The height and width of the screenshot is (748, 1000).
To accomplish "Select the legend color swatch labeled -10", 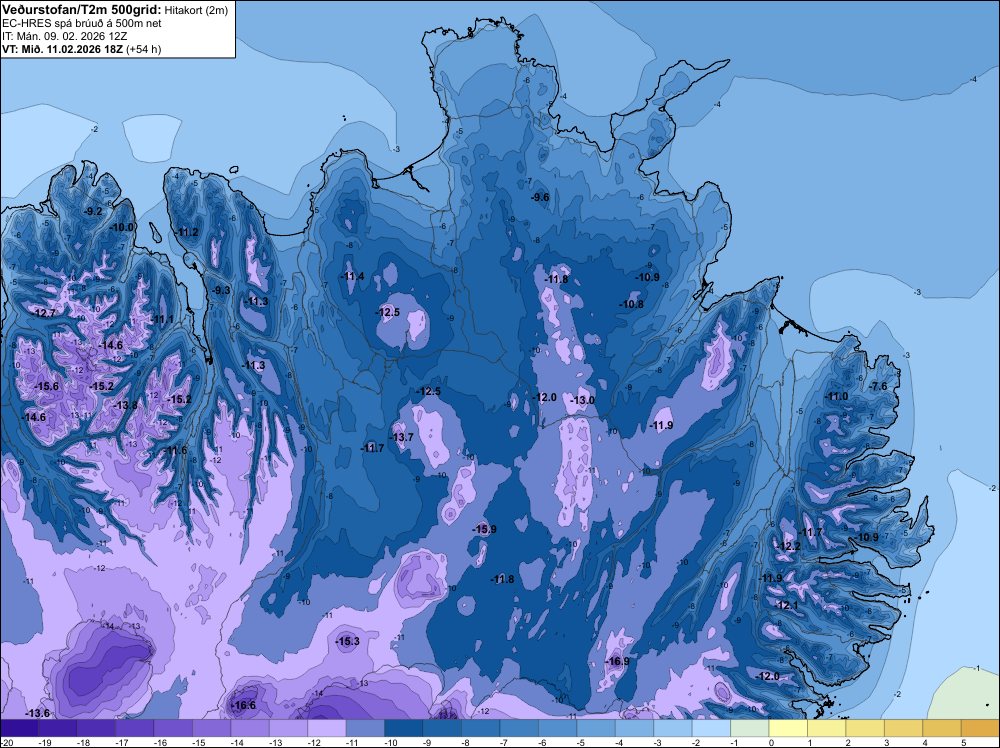I will [x=404, y=728].
